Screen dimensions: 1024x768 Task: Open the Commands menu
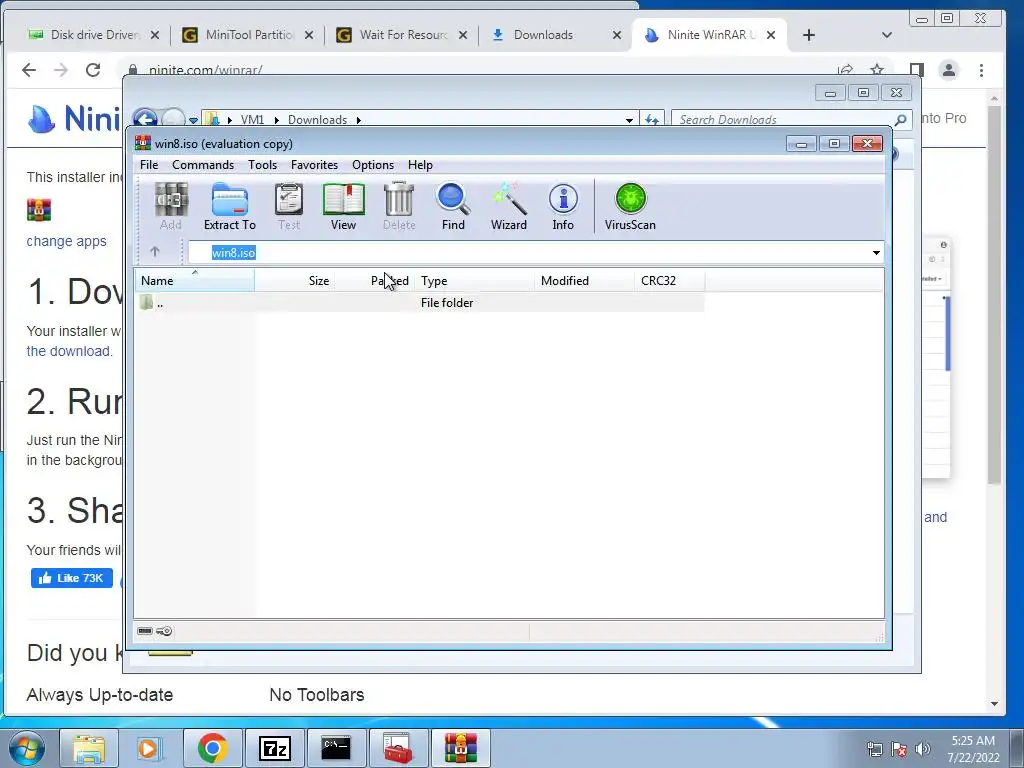pos(203,165)
